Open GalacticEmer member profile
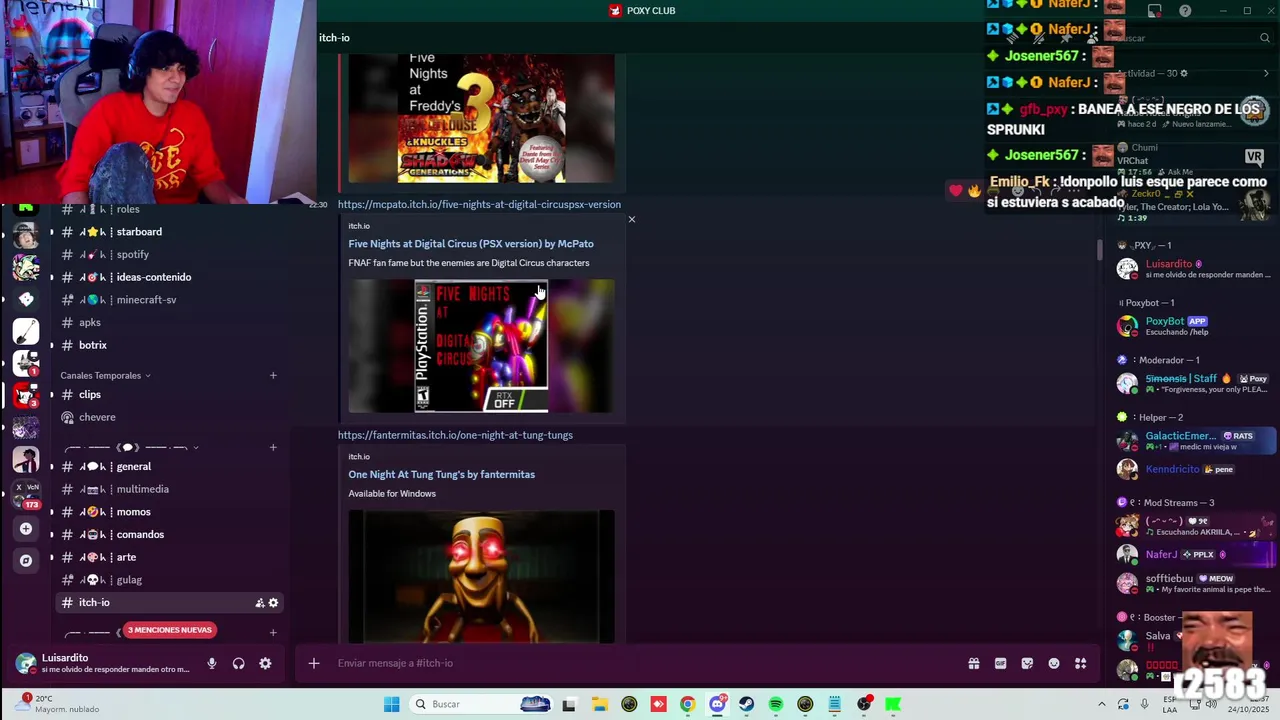1280x720 pixels. point(1195,441)
